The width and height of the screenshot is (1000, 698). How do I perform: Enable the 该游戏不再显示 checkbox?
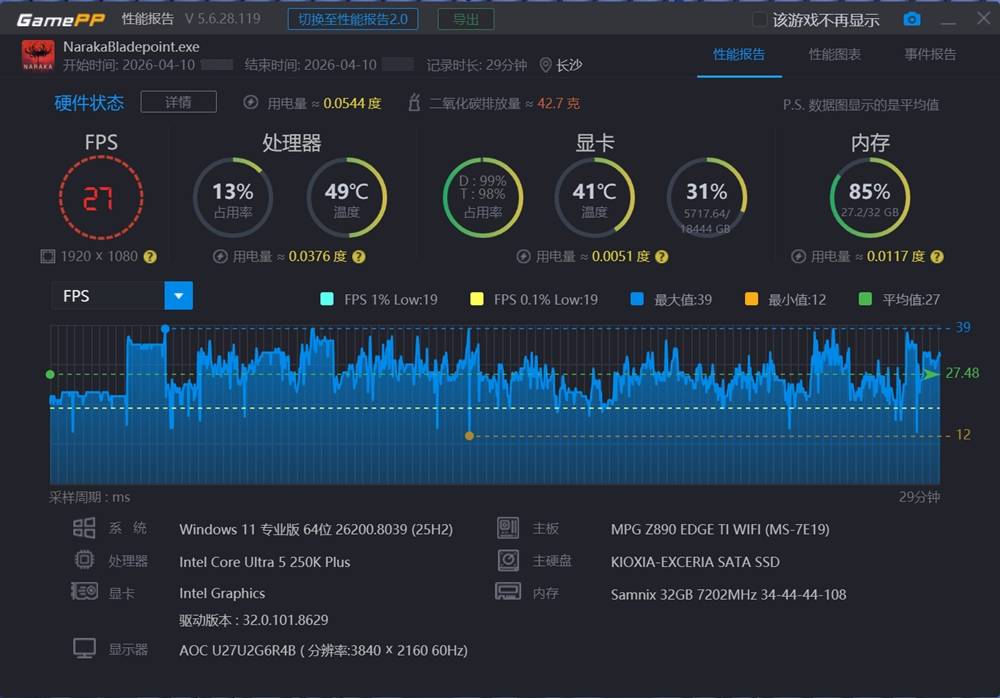pyautogui.click(x=760, y=19)
